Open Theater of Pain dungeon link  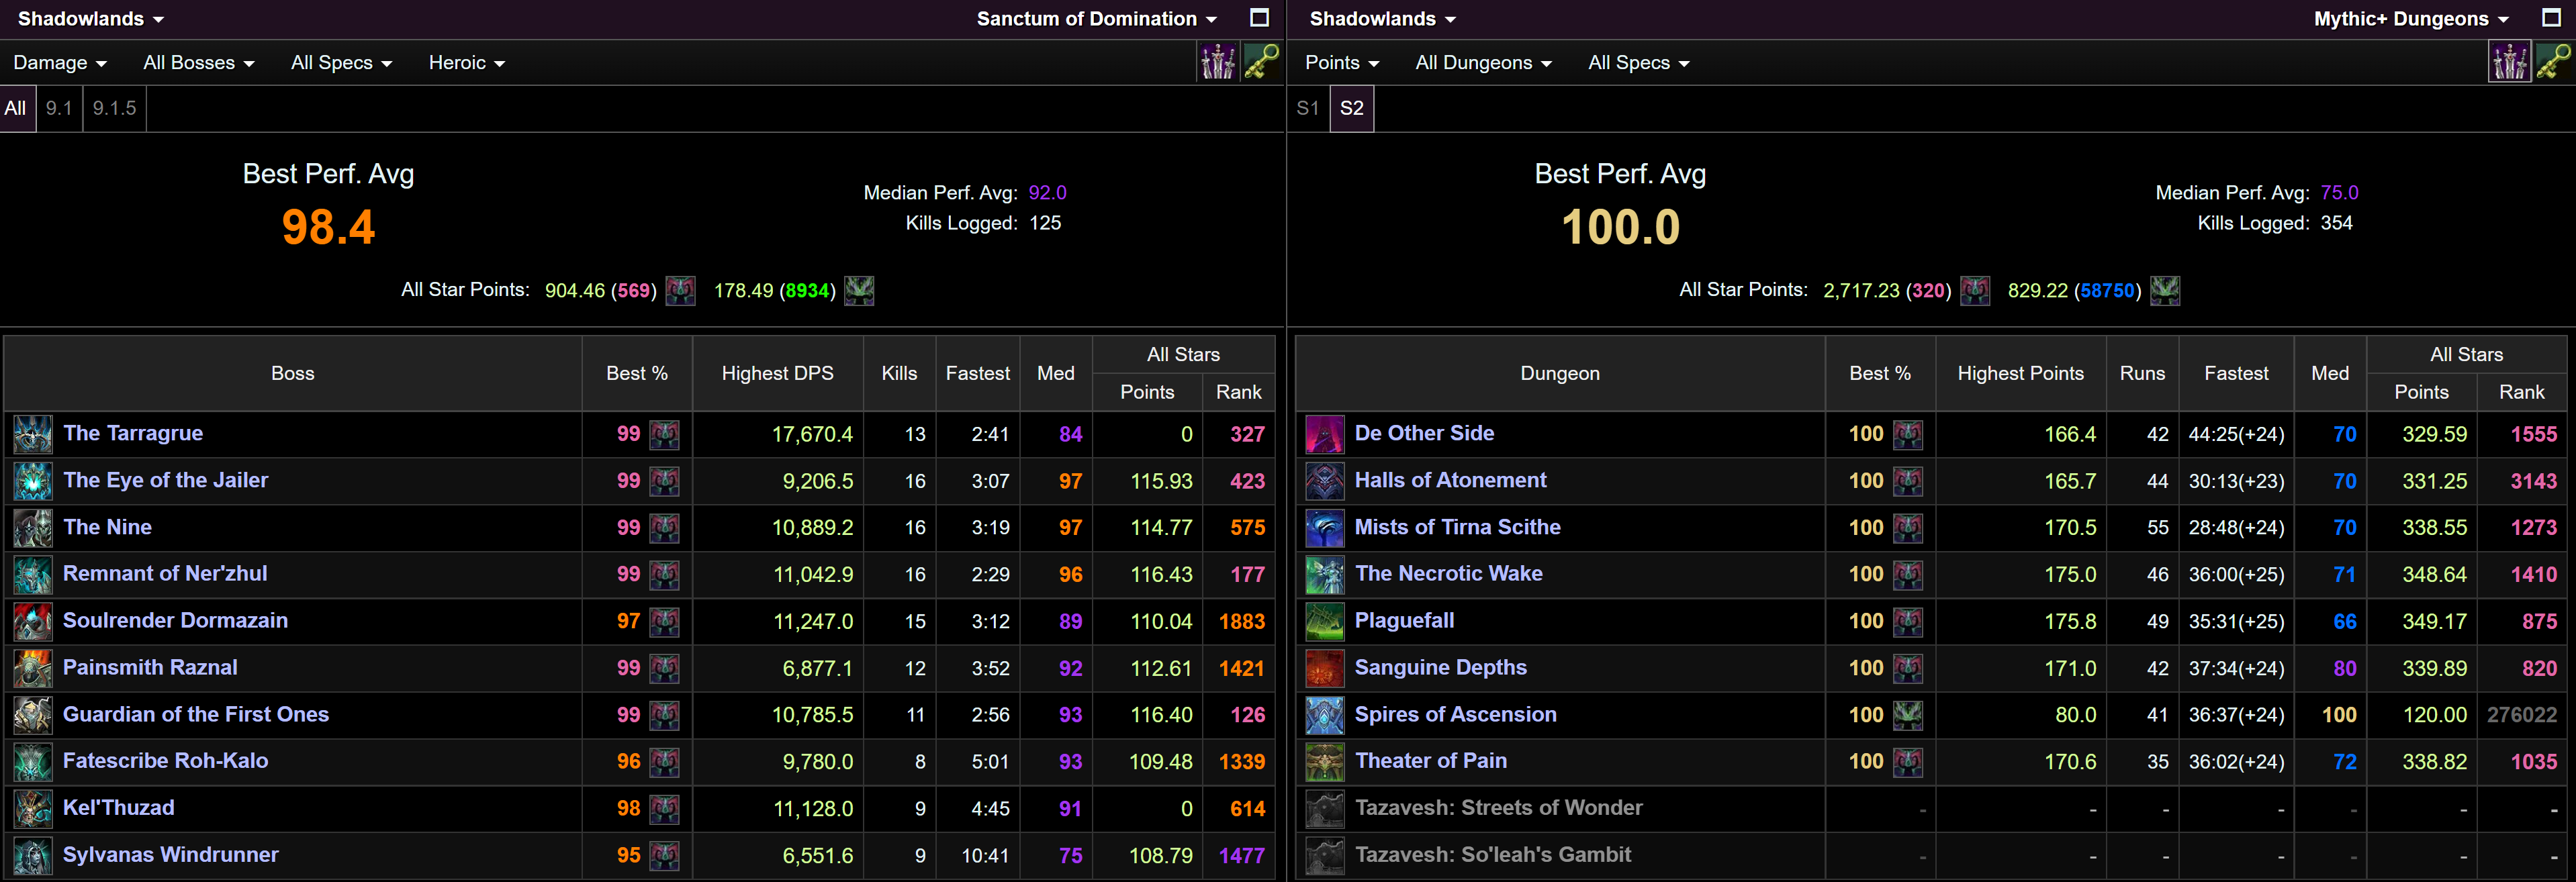pos(1431,761)
